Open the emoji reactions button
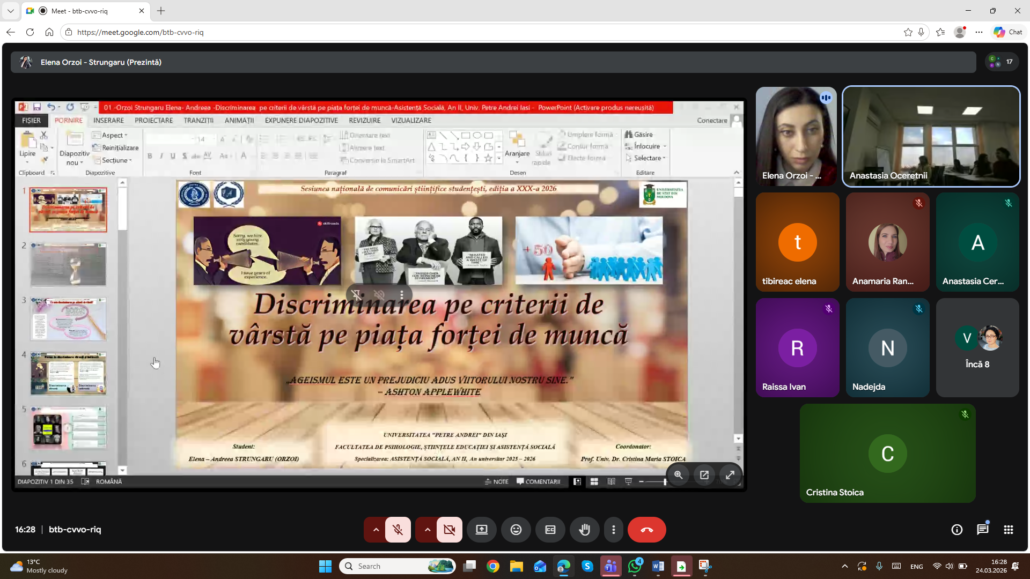Viewport: 1030px width, 579px height. point(516,530)
